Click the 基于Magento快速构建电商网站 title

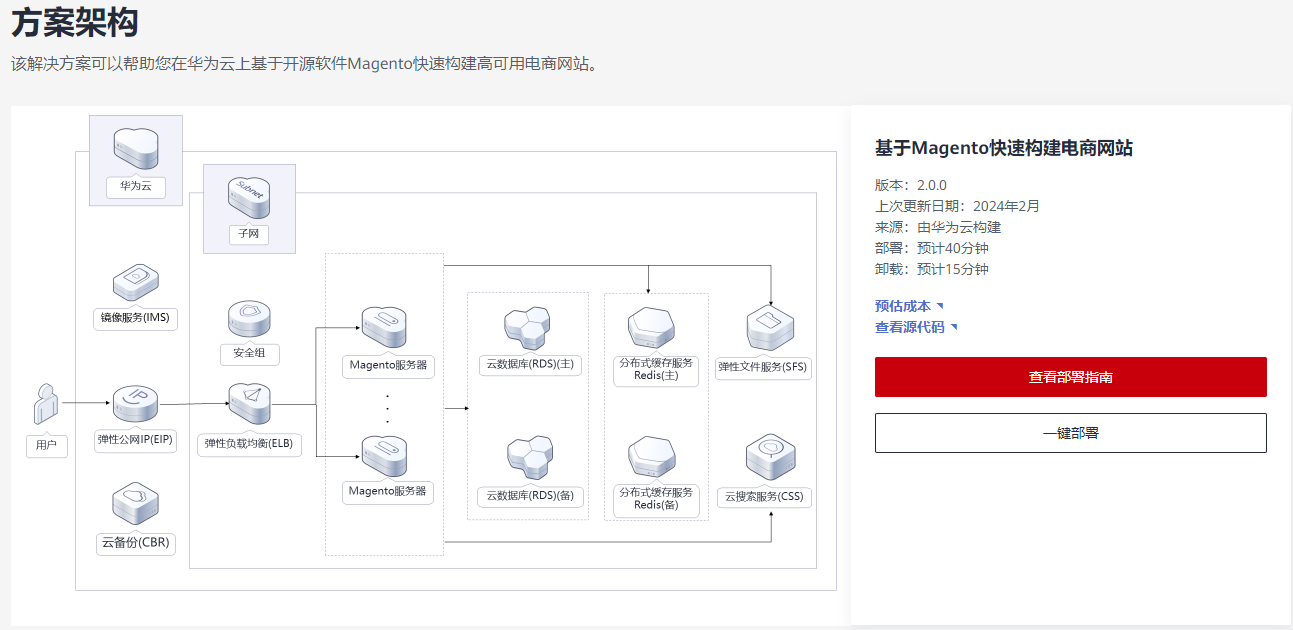(x=1004, y=148)
